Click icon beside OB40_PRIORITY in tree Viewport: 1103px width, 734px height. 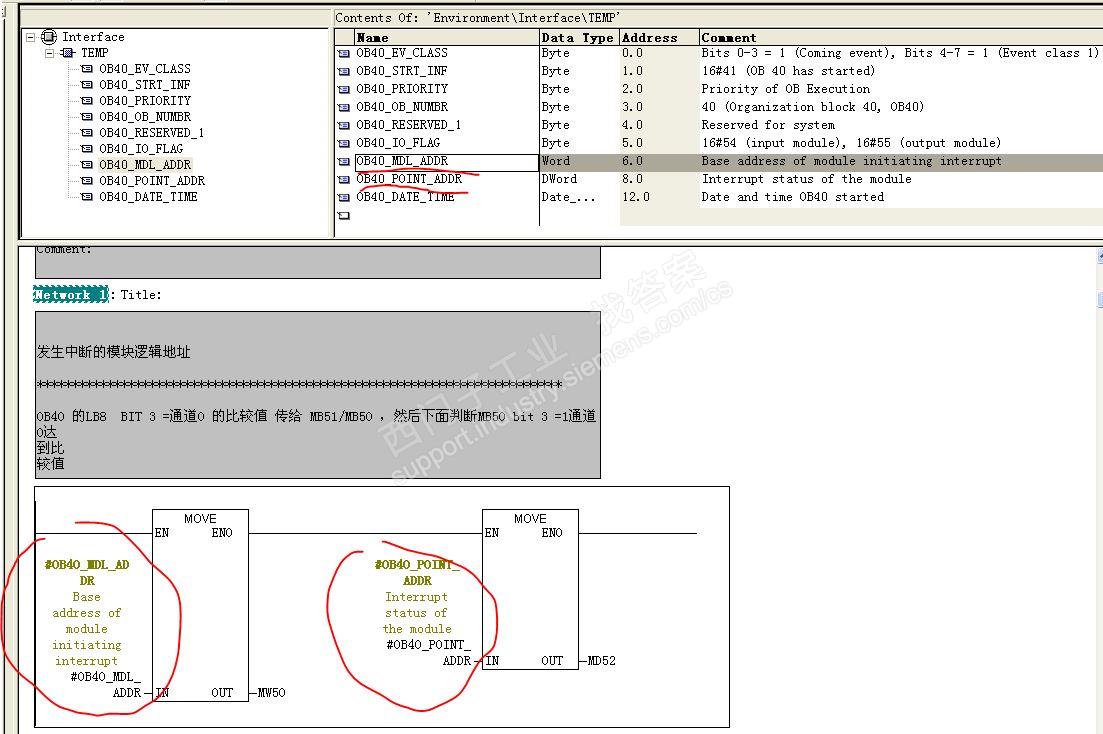tap(87, 101)
